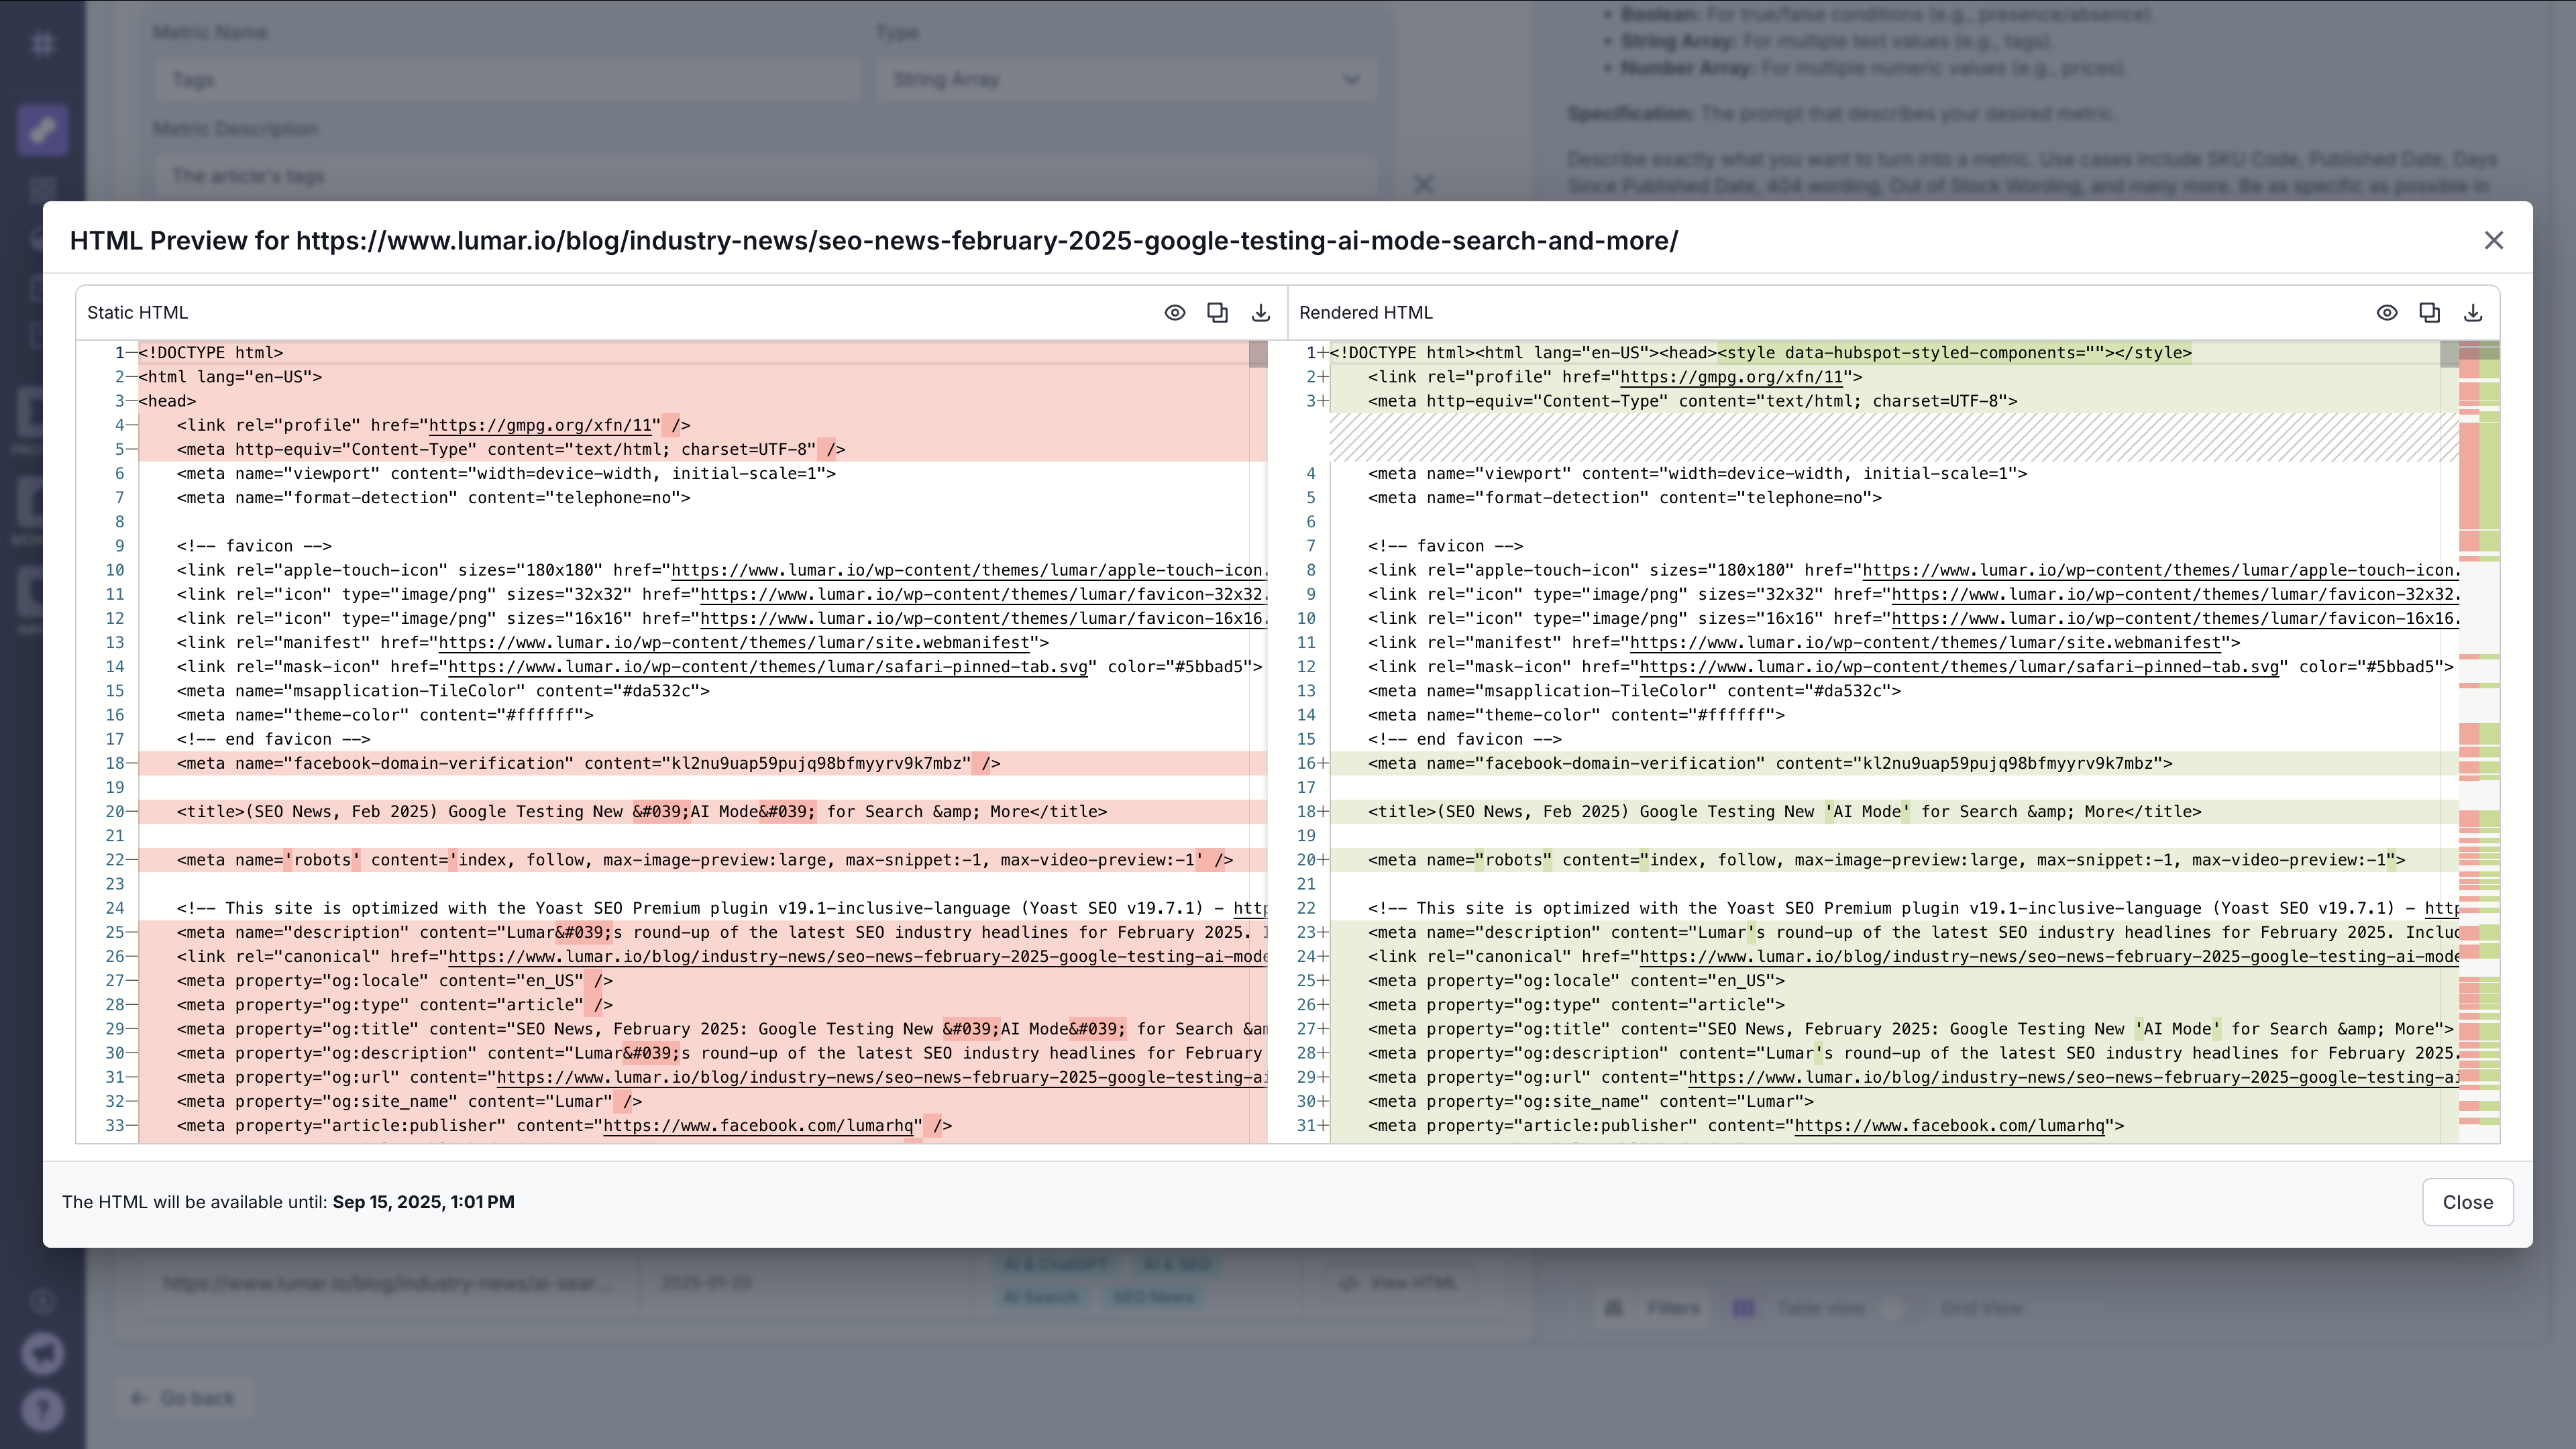Image resolution: width=2576 pixels, height=1449 pixels.
Task: Open facebook.com/lumarhq link in Rendered HTML line 31
Action: pyautogui.click(x=1949, y=1125)
